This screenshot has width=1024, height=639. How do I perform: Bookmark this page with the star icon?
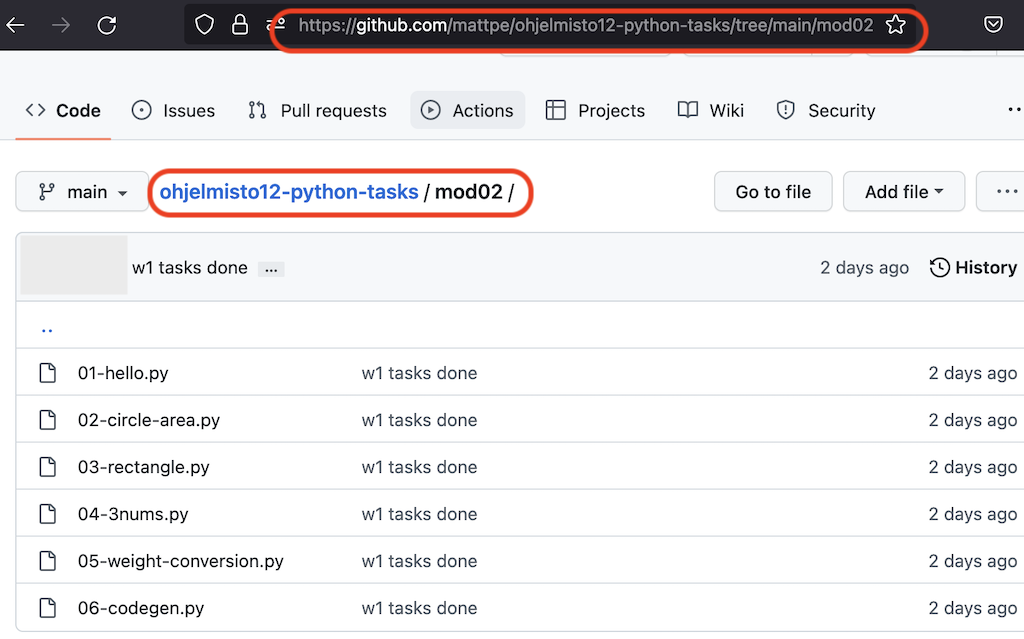[895, 25]
